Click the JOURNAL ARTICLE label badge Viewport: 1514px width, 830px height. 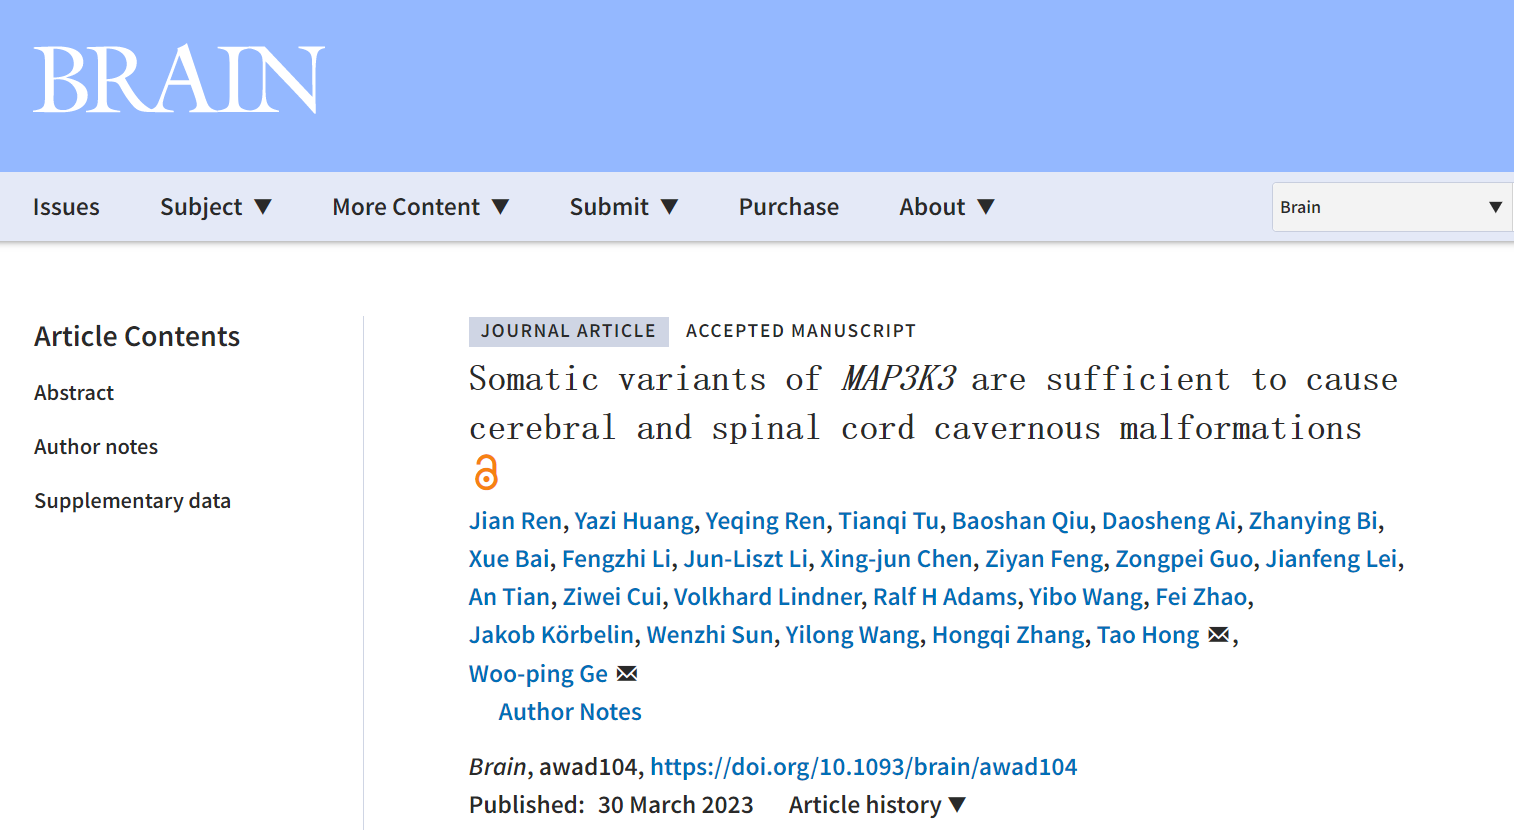pos(569,331)
